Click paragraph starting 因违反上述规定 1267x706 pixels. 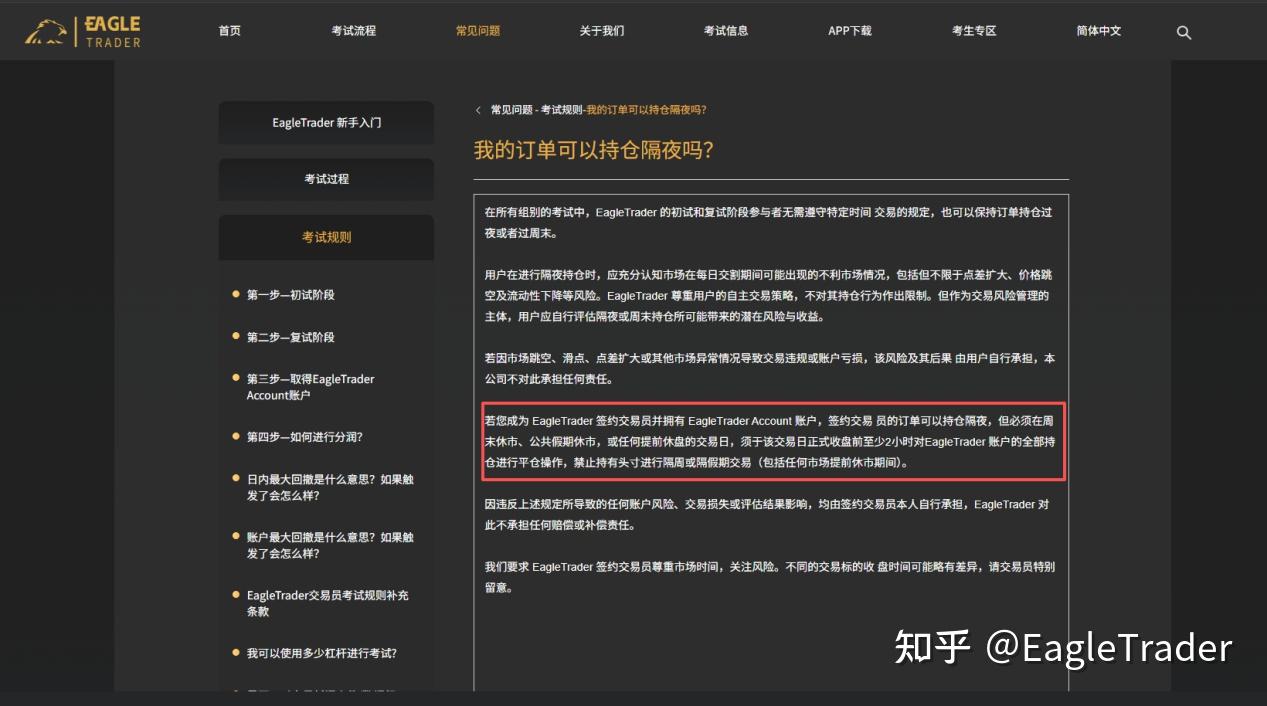click(x=768, y=515)
